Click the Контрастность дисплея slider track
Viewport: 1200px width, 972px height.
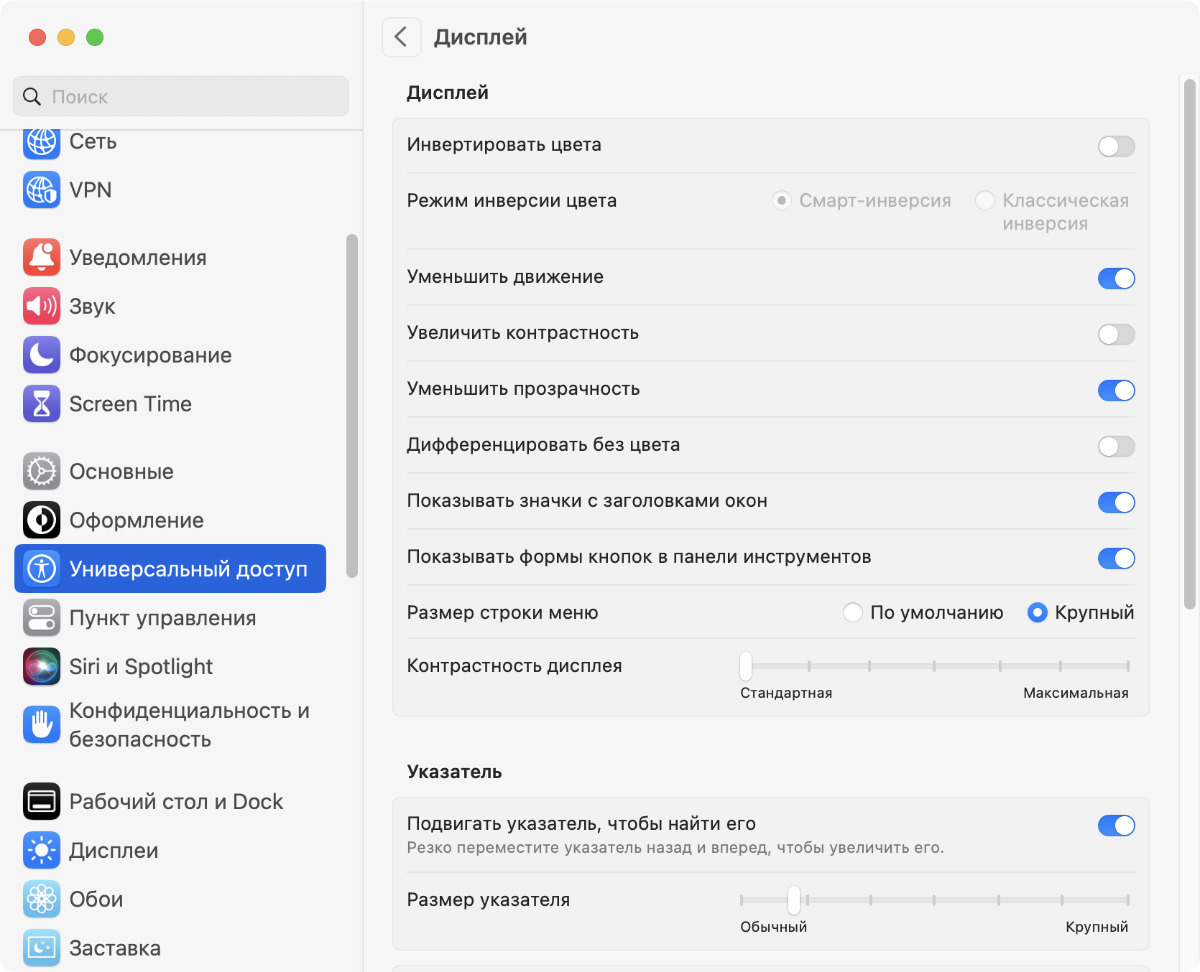(x=934, y=665)
